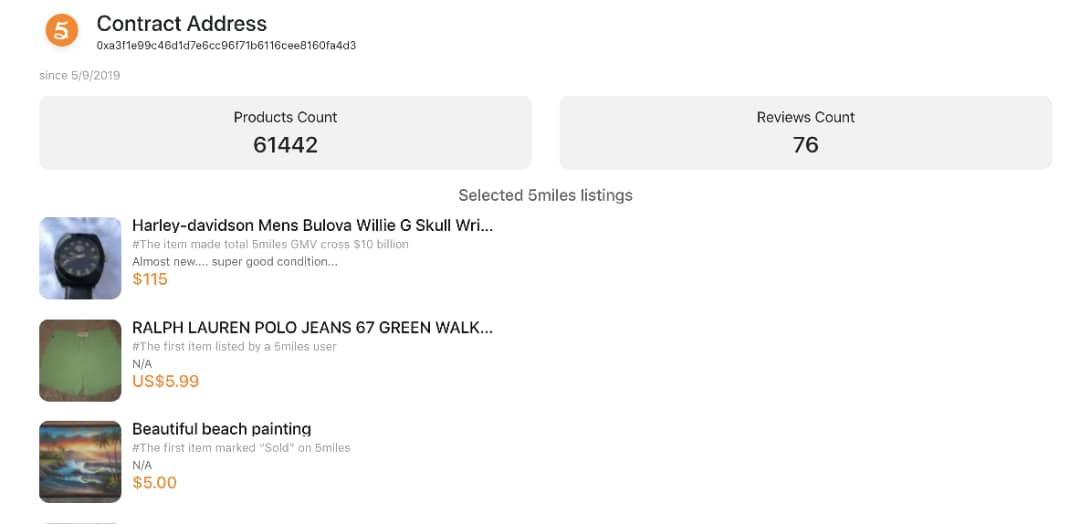Open the green Ralph Lauren jeans thumbnail
The height and width of the screenshot is (524, 1080).
80,360
